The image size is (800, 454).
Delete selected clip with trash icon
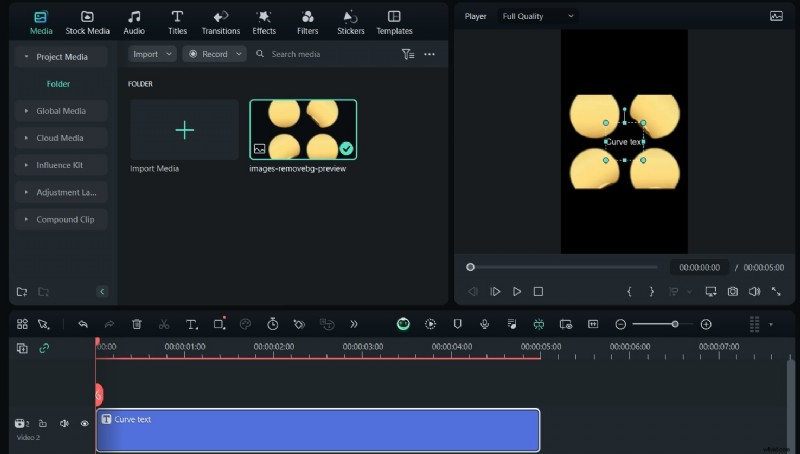[137, 324]
